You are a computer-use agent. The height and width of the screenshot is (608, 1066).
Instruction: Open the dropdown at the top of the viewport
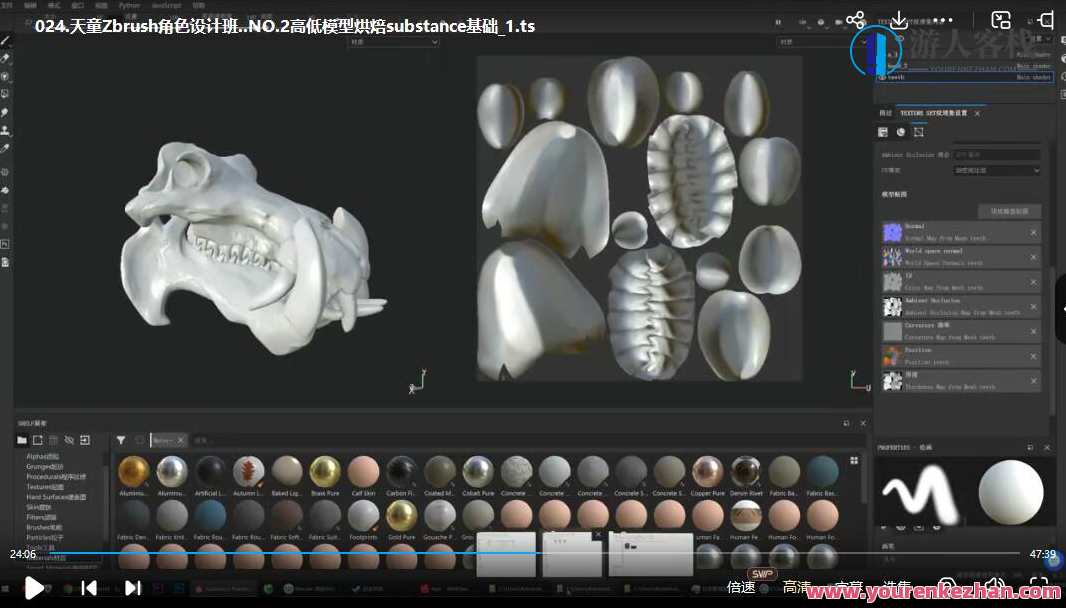(393, 41)
